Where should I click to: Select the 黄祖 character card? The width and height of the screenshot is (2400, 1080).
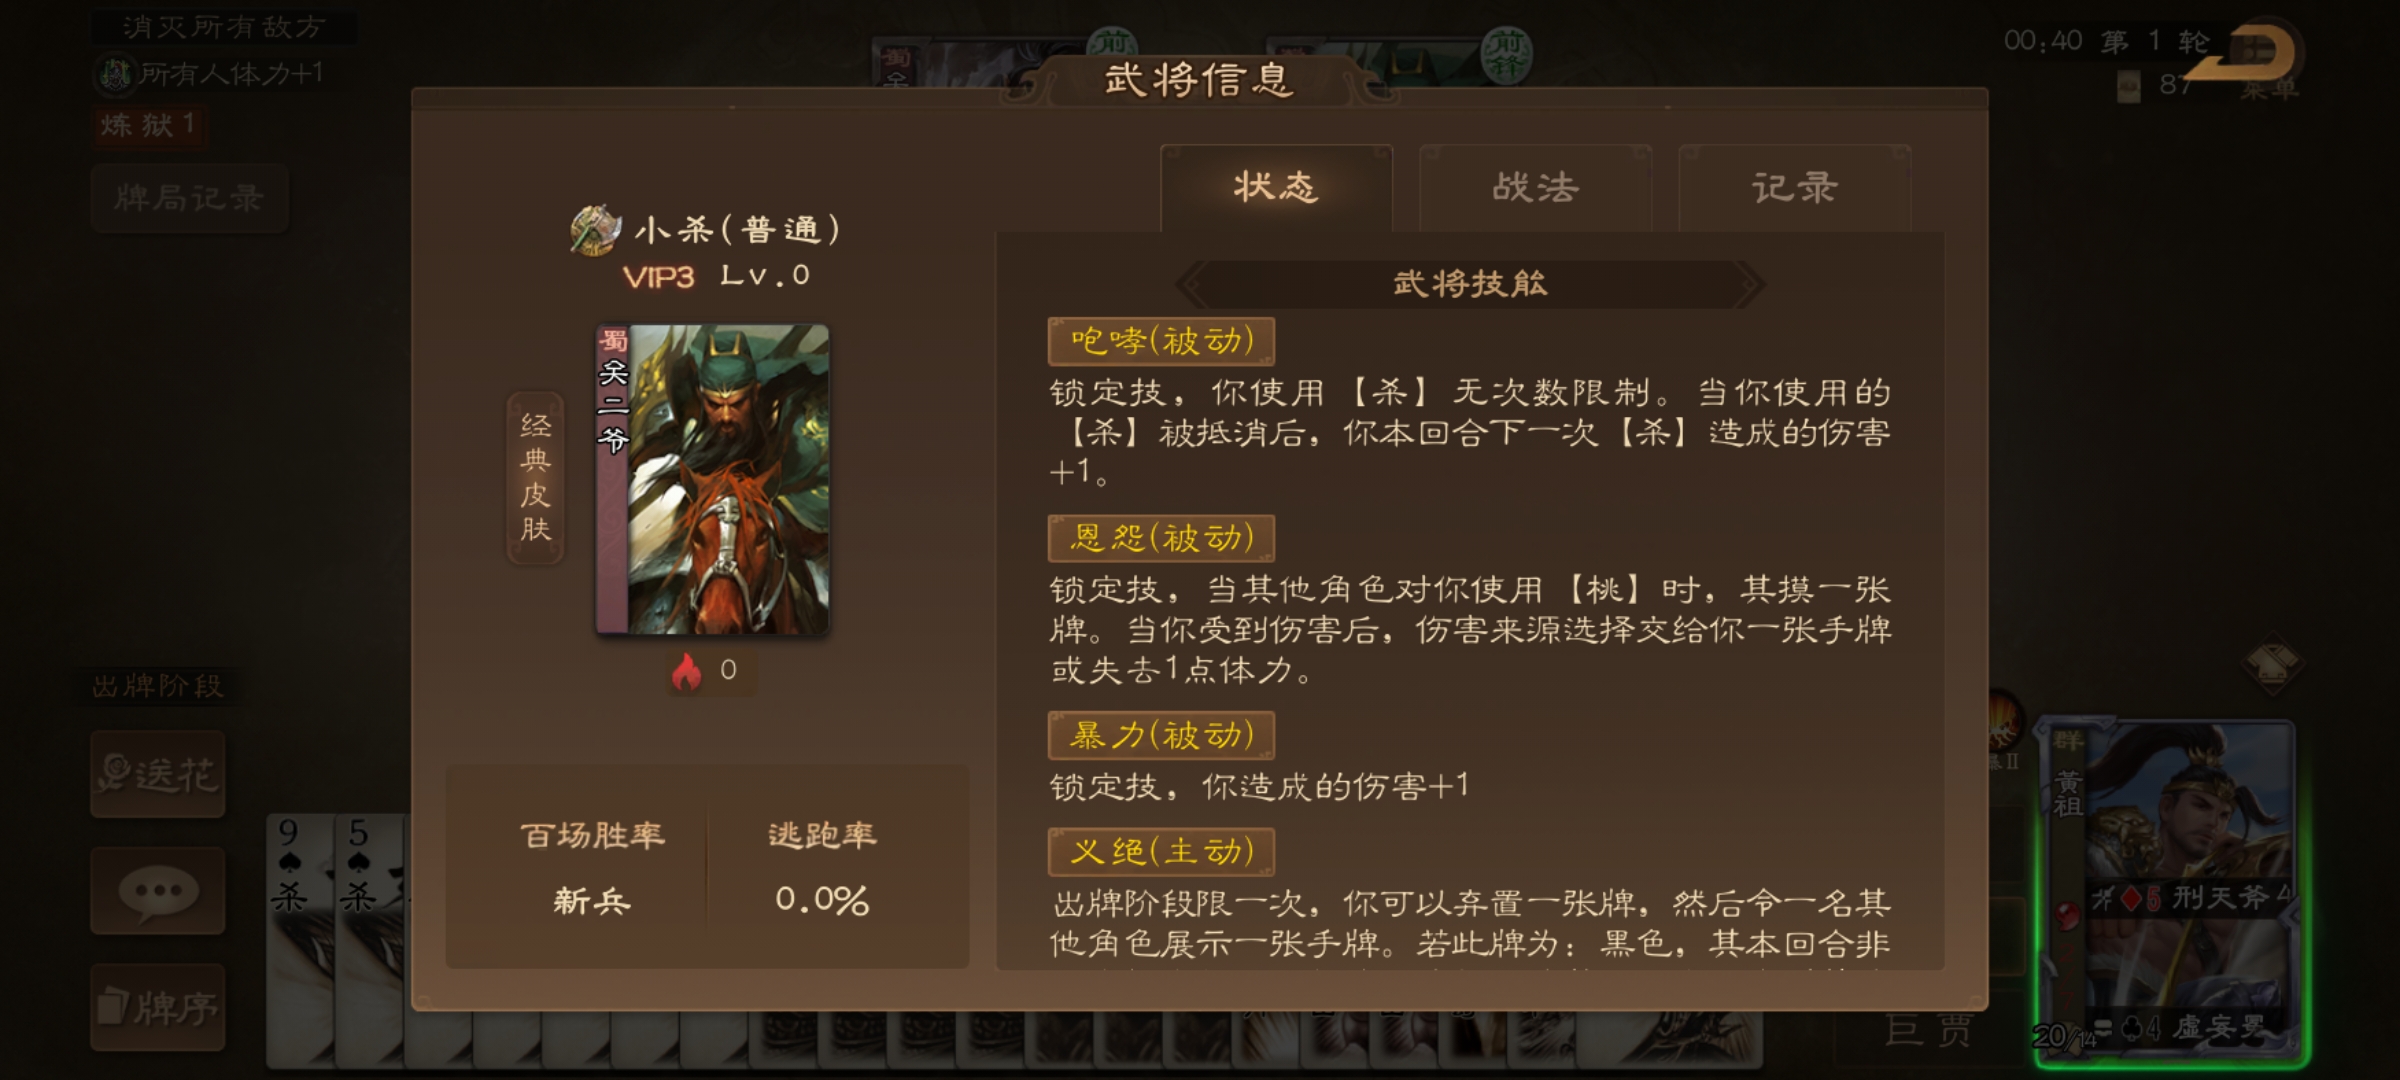pos(2170,890)
